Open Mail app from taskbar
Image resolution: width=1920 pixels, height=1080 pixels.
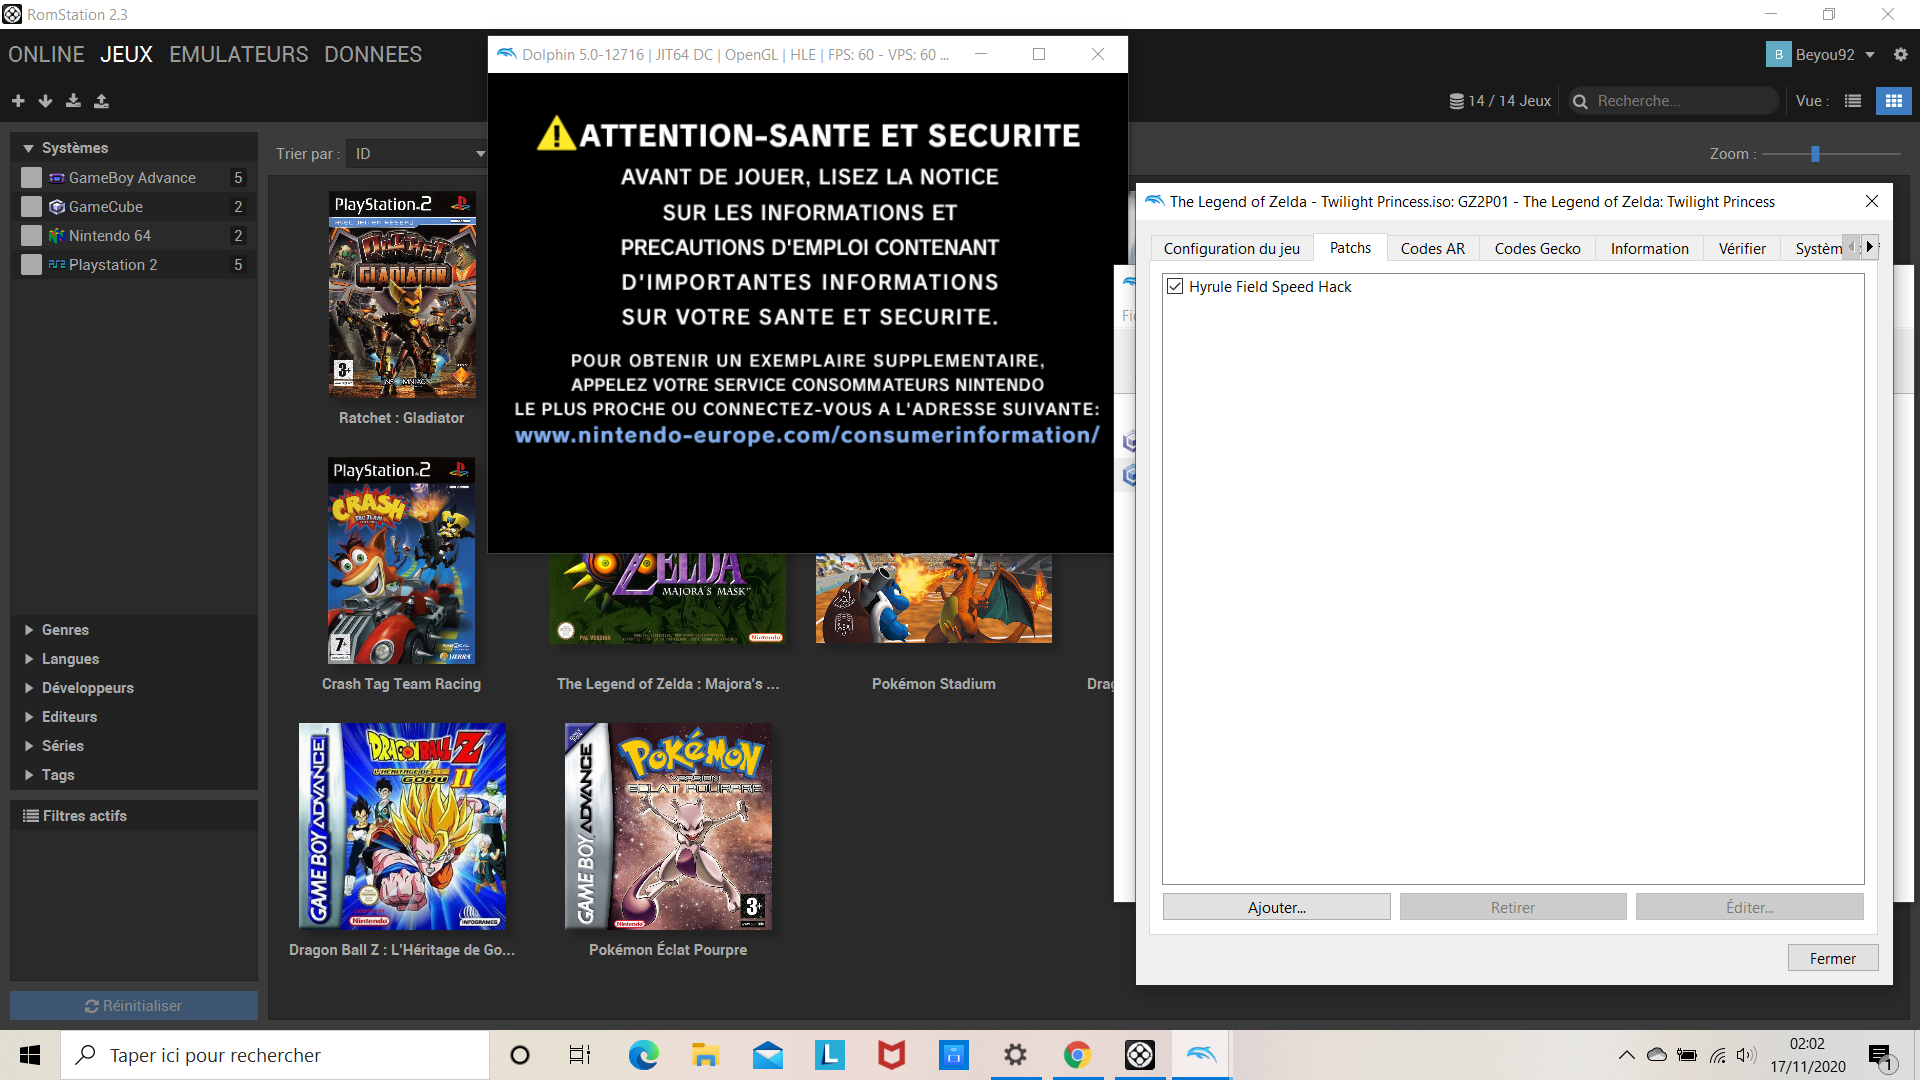[768, 1055]
